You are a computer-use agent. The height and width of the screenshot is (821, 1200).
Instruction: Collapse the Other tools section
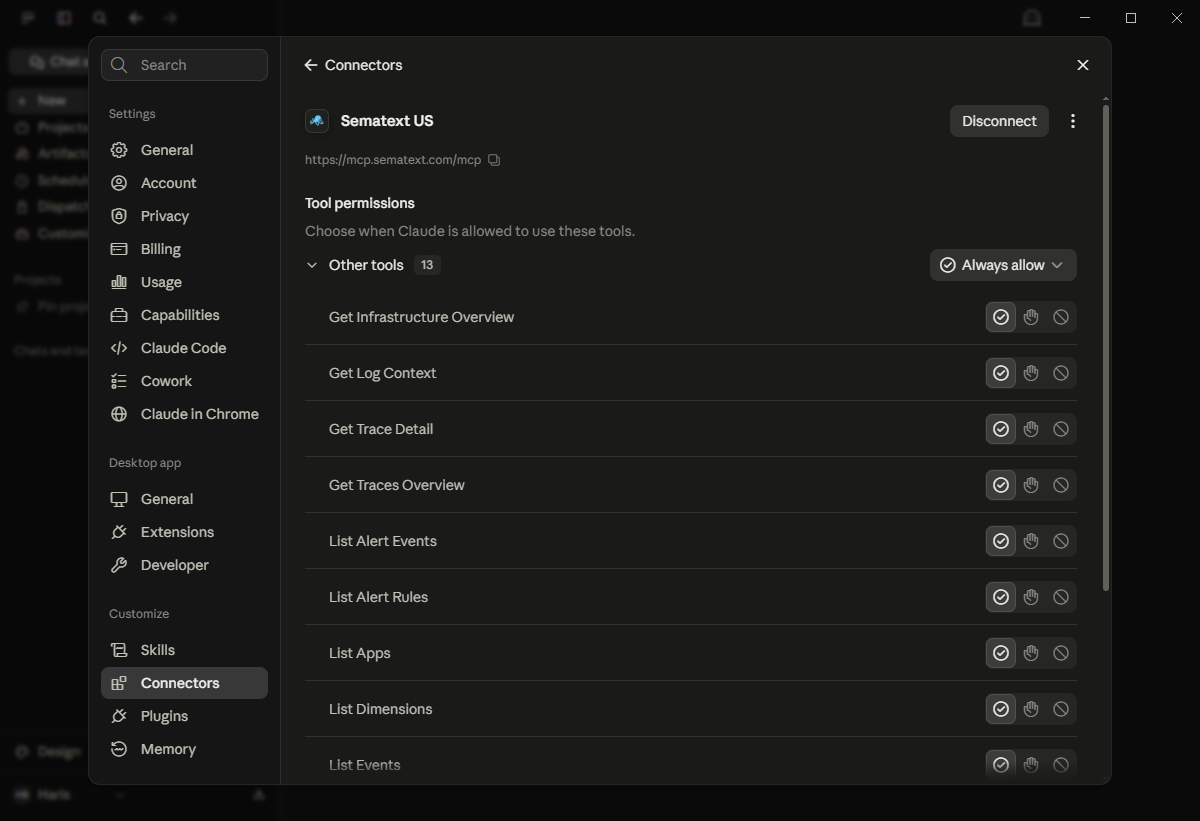(312, 265)
